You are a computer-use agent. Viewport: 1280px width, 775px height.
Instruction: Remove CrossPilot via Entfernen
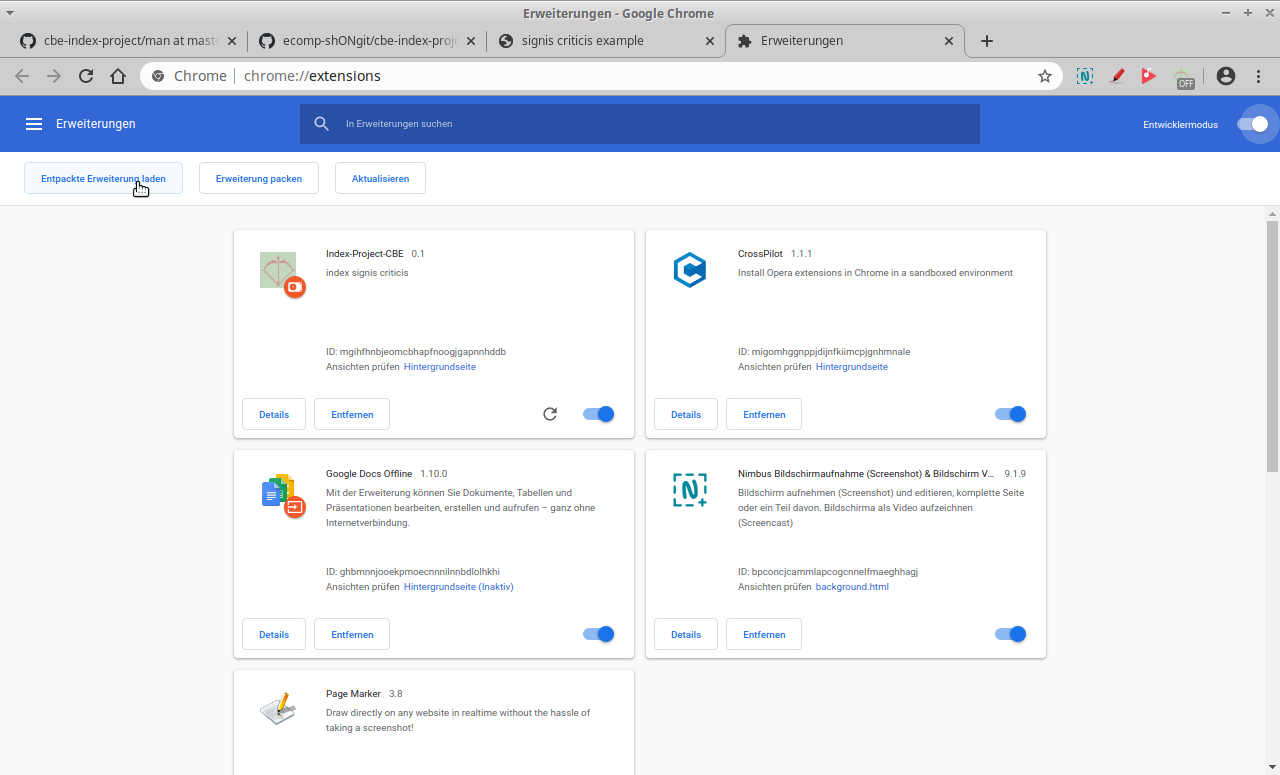click(764, 414)
